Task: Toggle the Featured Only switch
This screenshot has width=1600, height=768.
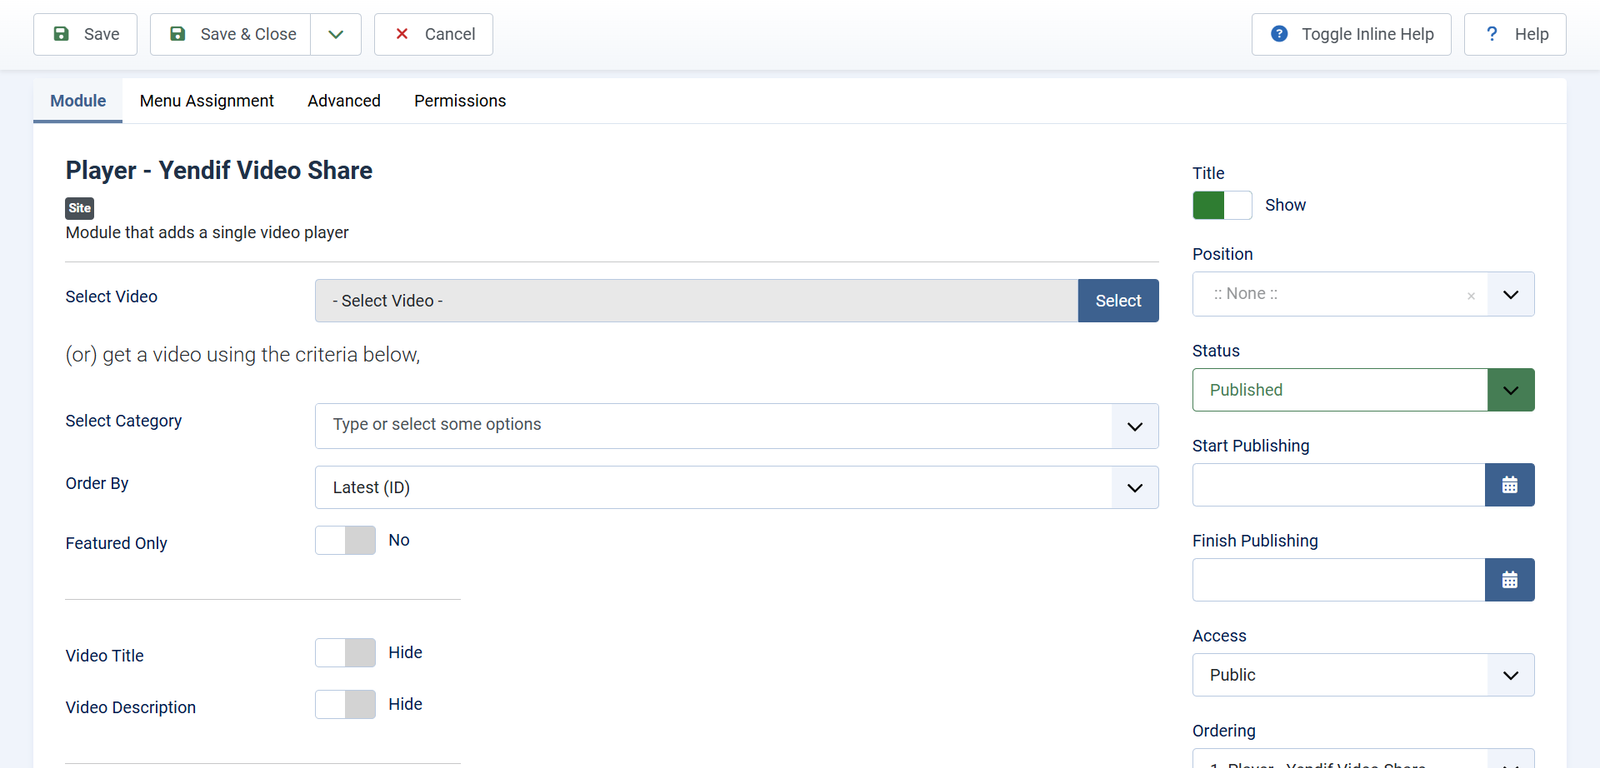Action: pos(345,540)
